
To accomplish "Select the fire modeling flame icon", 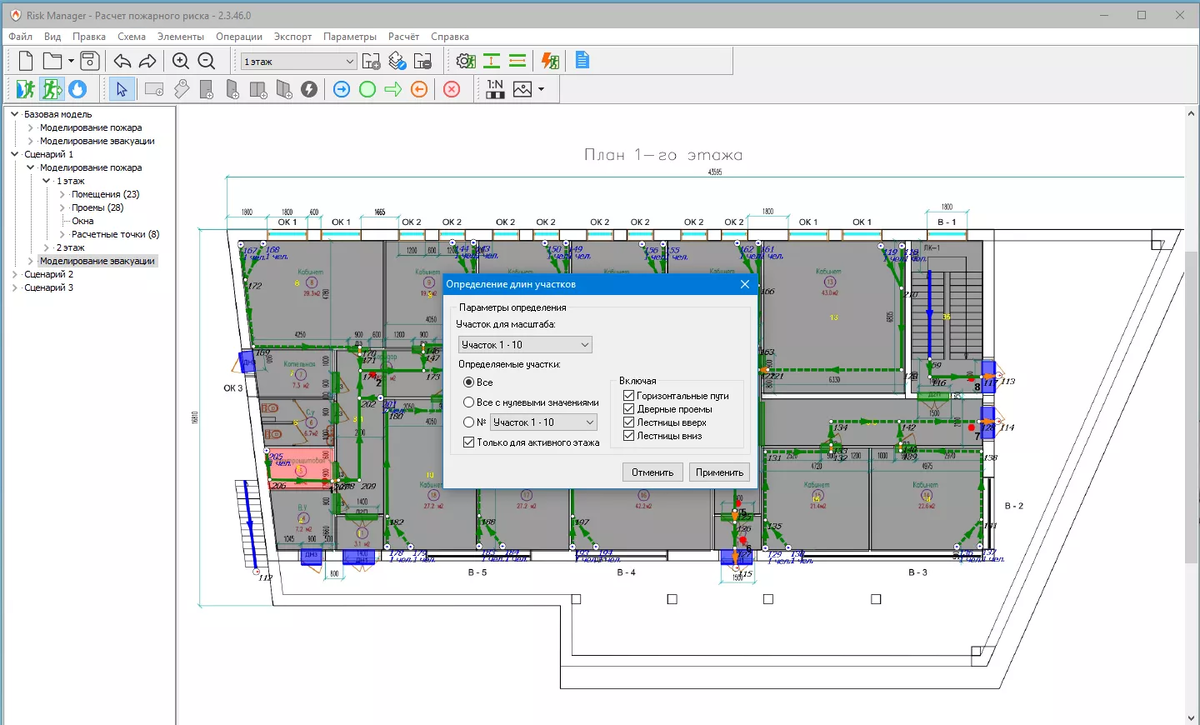I will pos(77,89).
